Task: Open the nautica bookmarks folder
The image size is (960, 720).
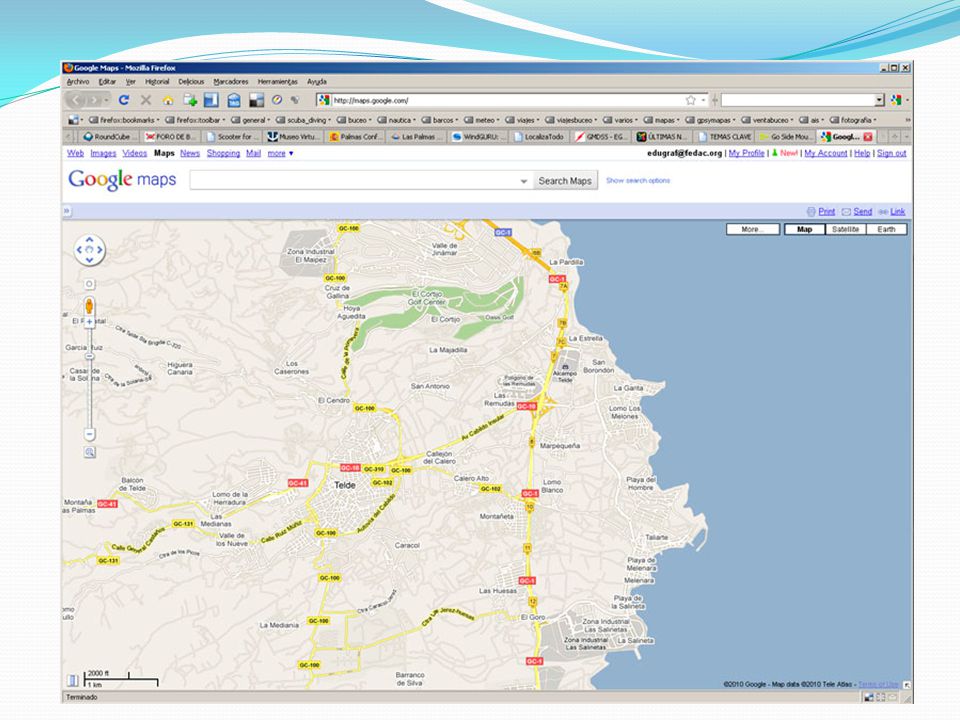Action: tap(396, 120)
